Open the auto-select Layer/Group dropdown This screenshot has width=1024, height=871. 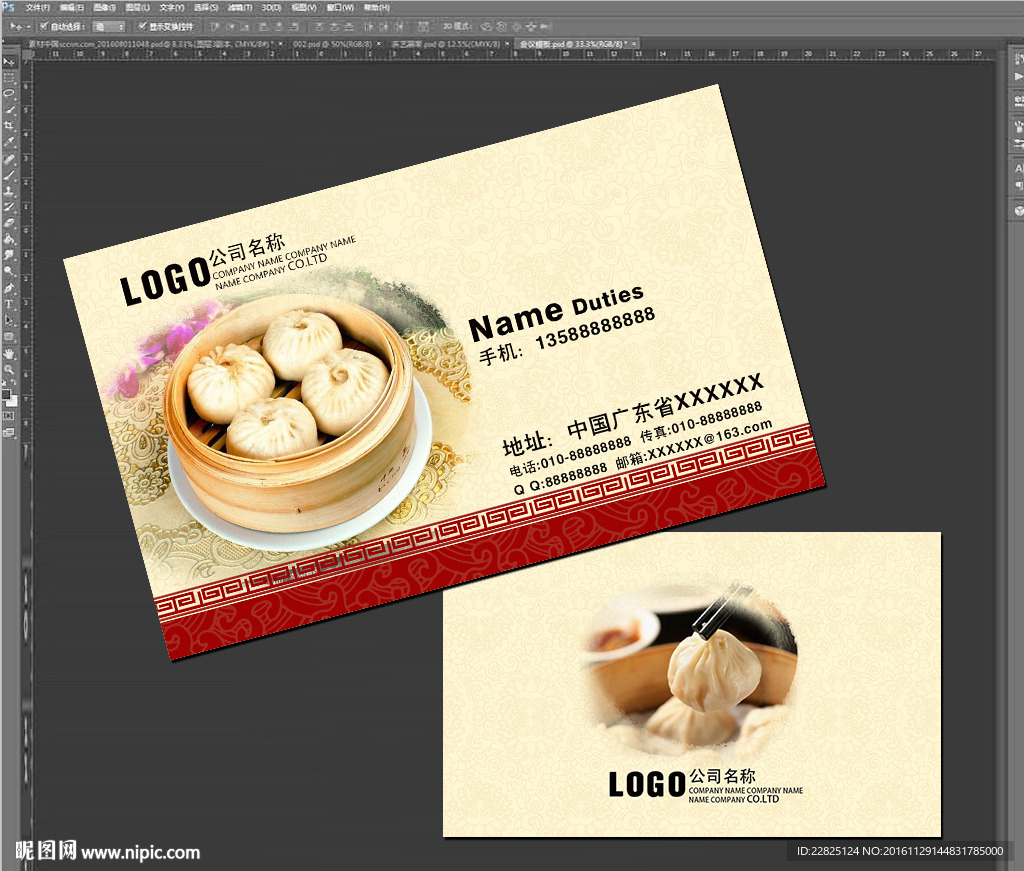[108, 26]
